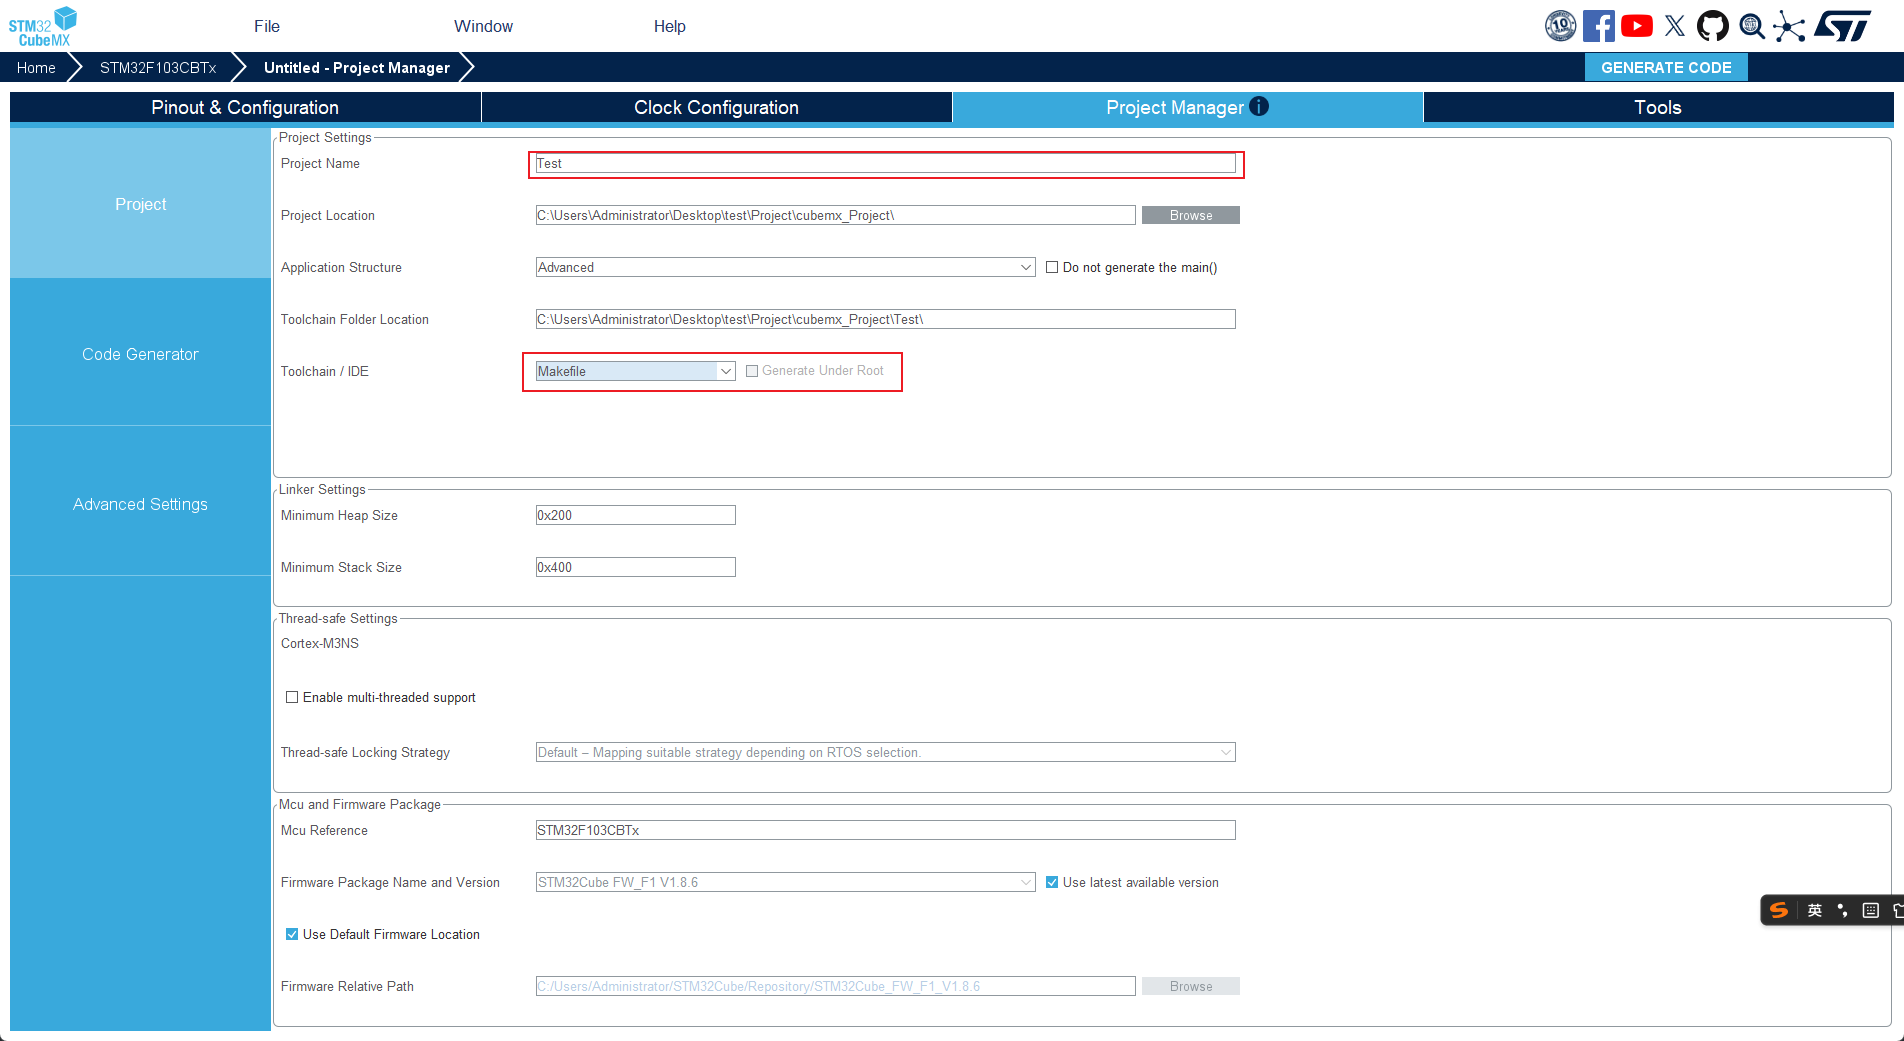The width and height of the screenshot is (1904, 1041).
Task: Open the X (Twitter) icon link
Action: coord(1675,26)
